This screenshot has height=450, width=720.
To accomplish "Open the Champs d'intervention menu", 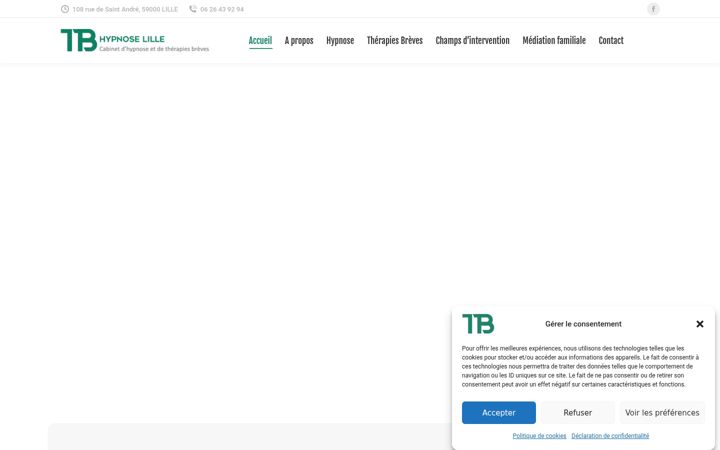I will (472, 40).
